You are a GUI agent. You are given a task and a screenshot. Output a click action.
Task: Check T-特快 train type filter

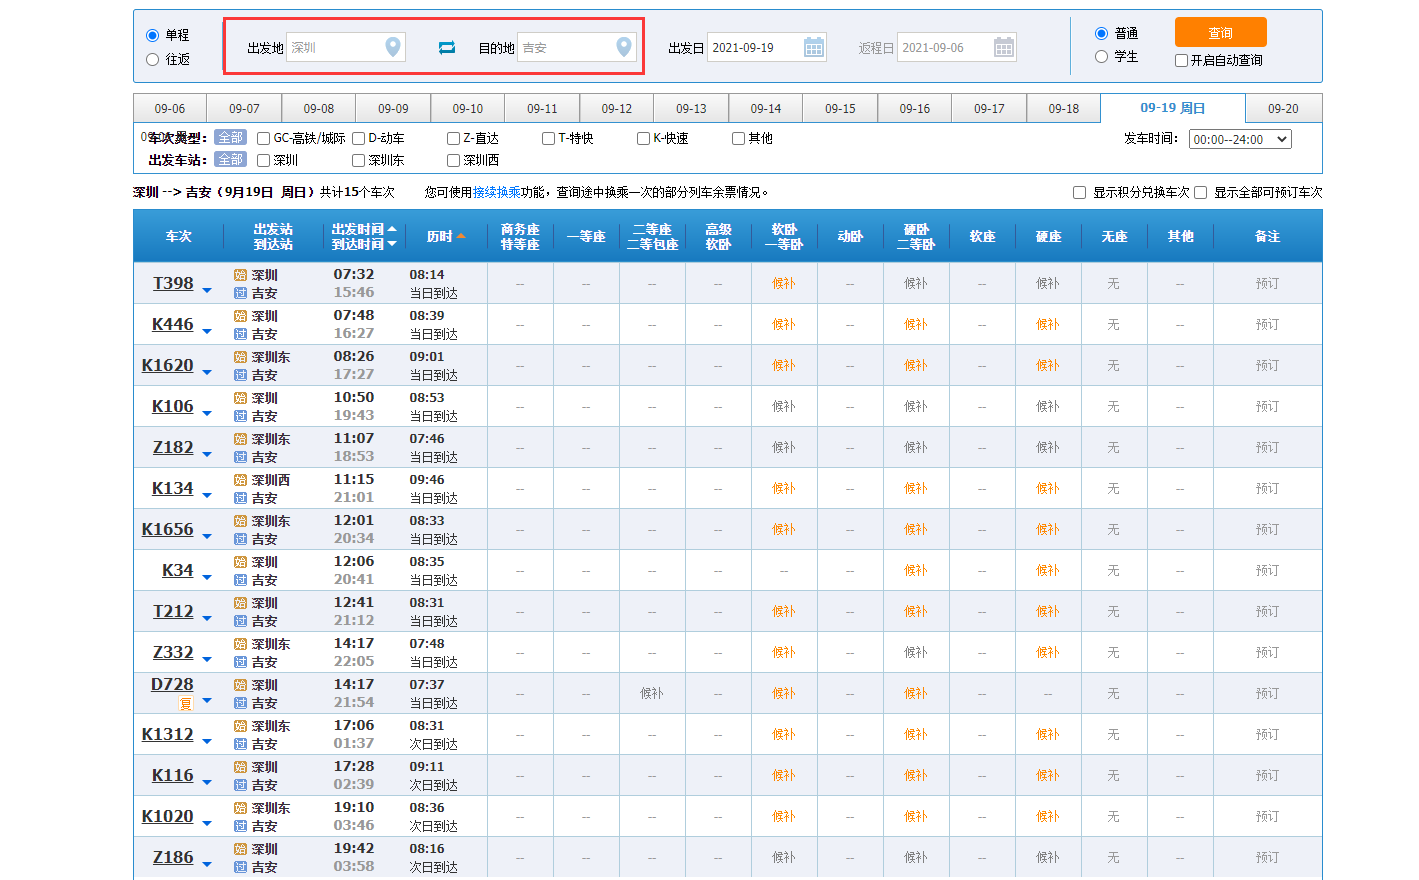[x=548, y=138]
